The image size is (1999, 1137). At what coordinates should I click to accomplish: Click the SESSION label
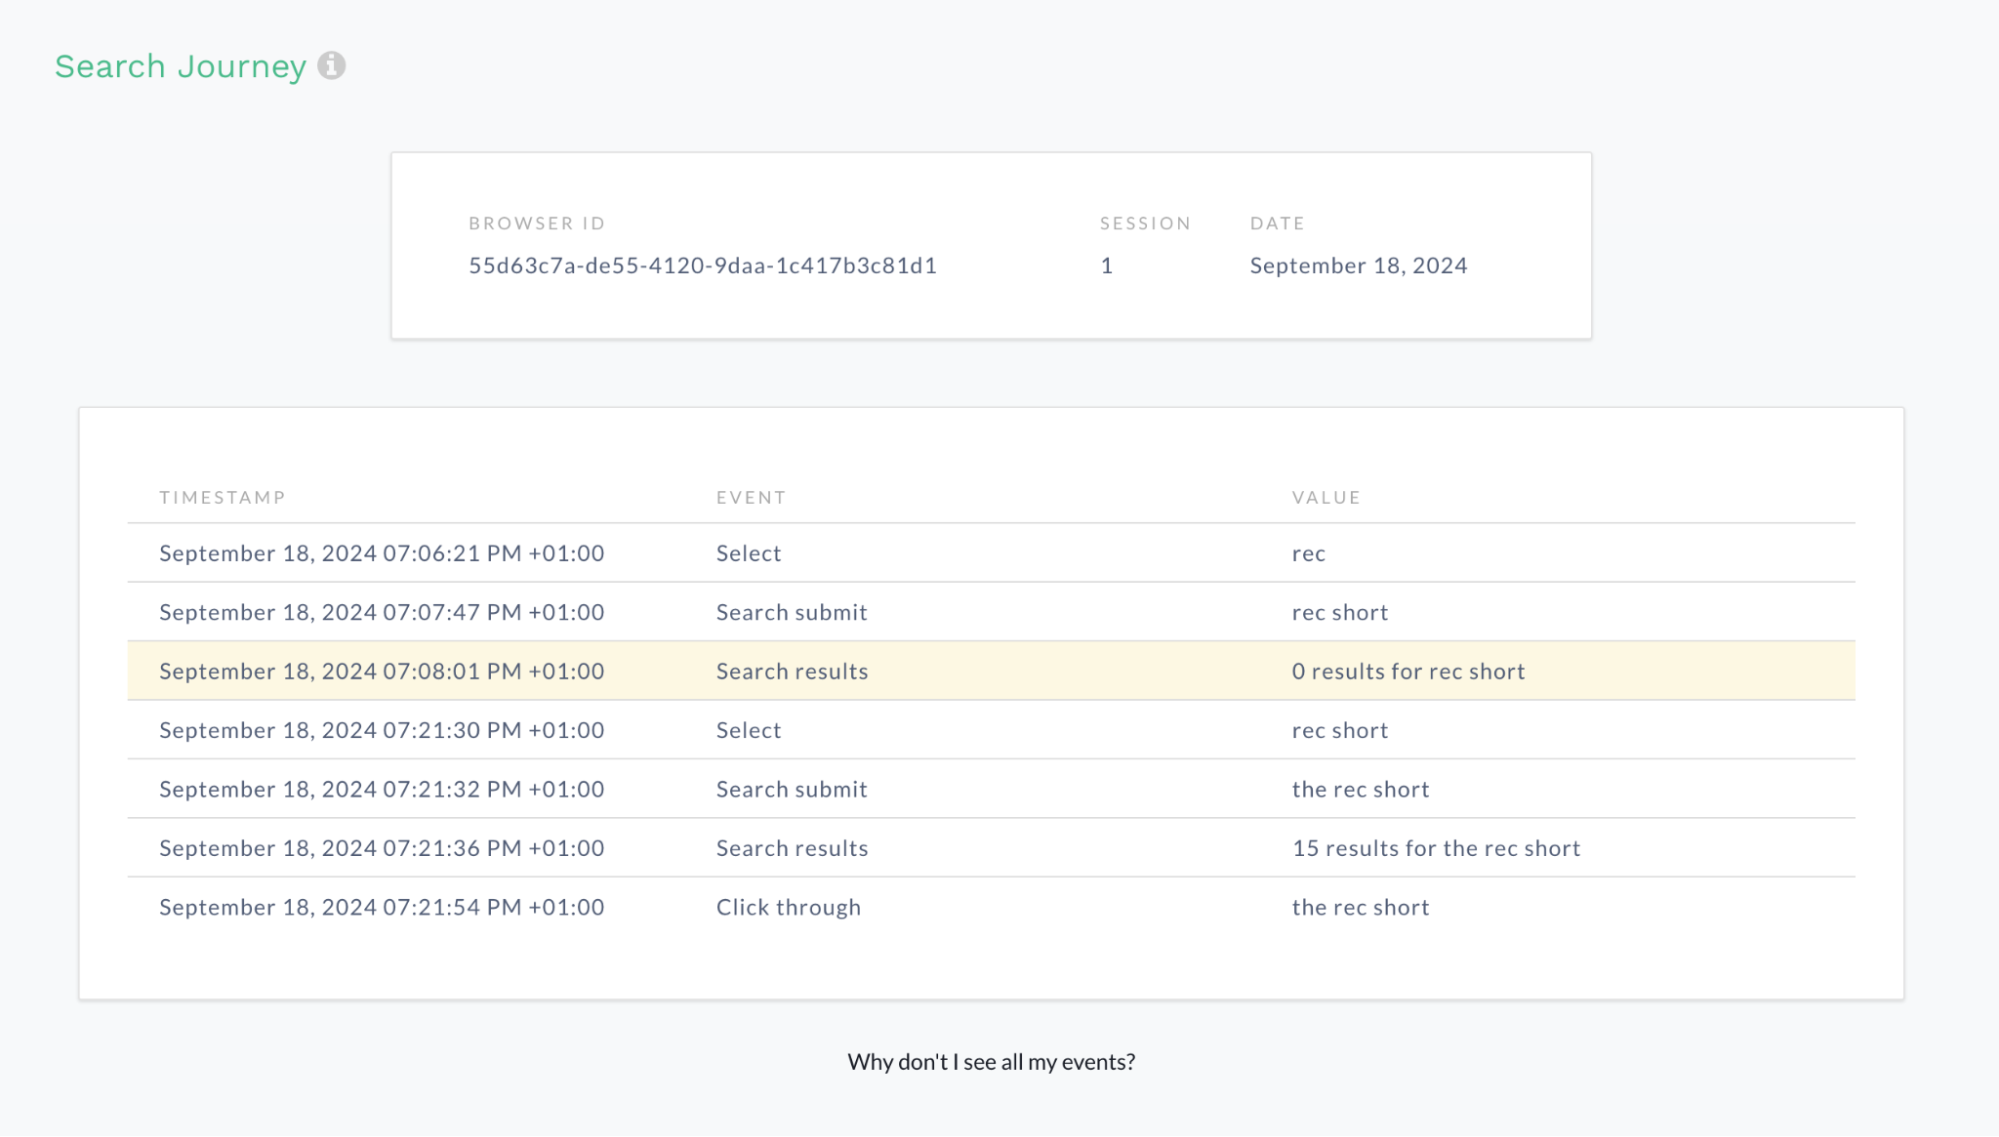(1145, 224)
